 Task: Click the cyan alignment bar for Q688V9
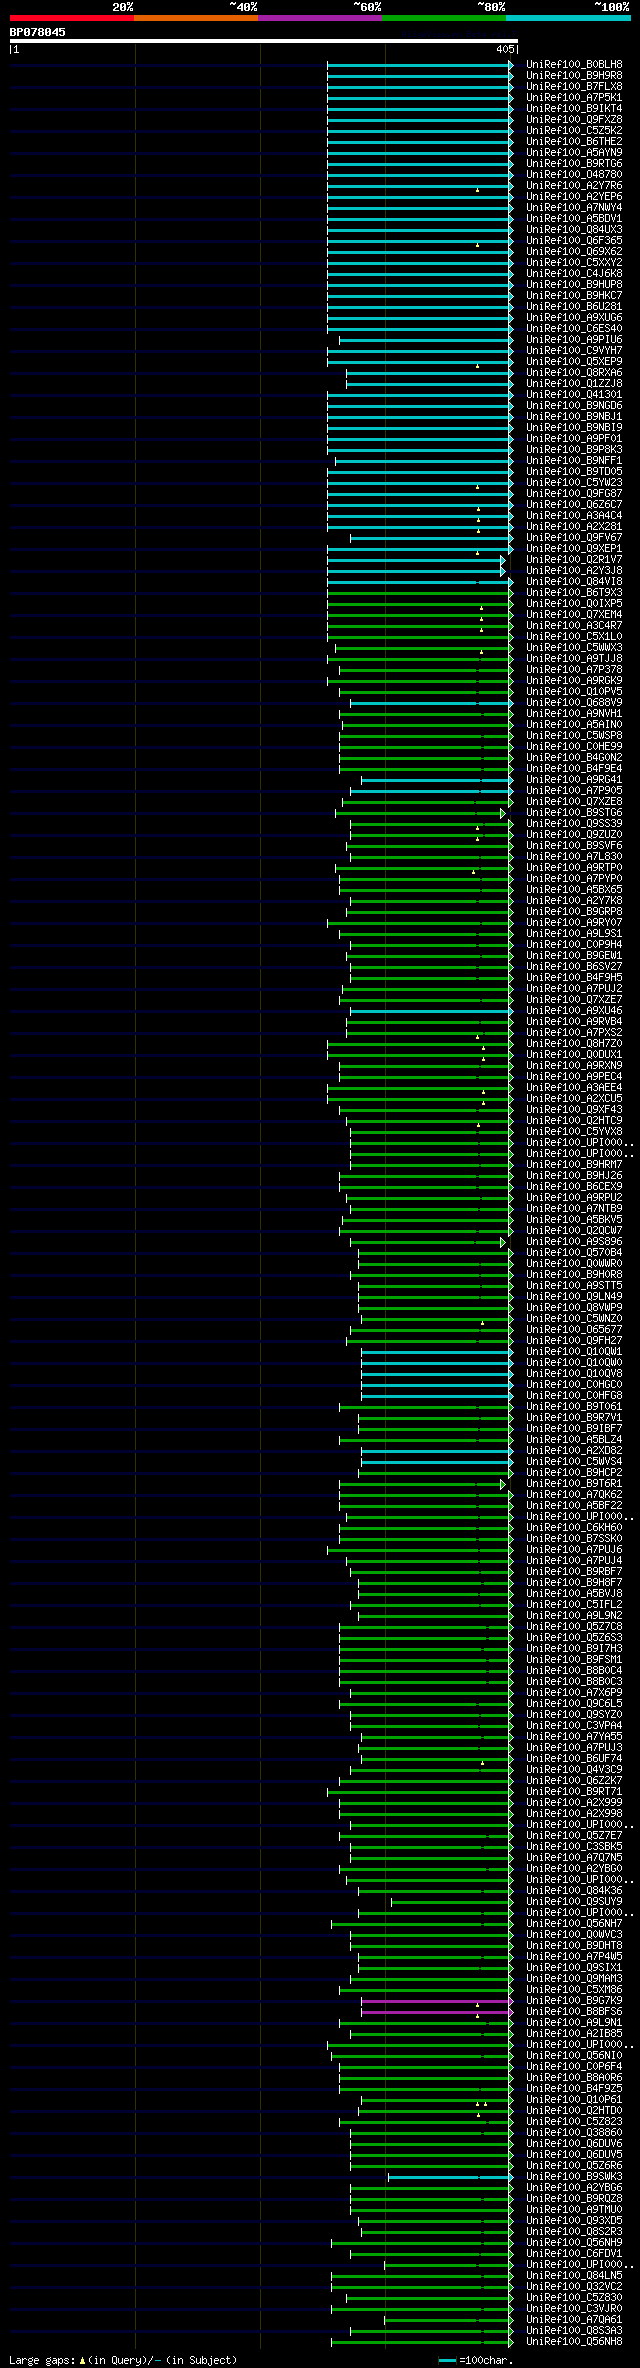point(431,703)
